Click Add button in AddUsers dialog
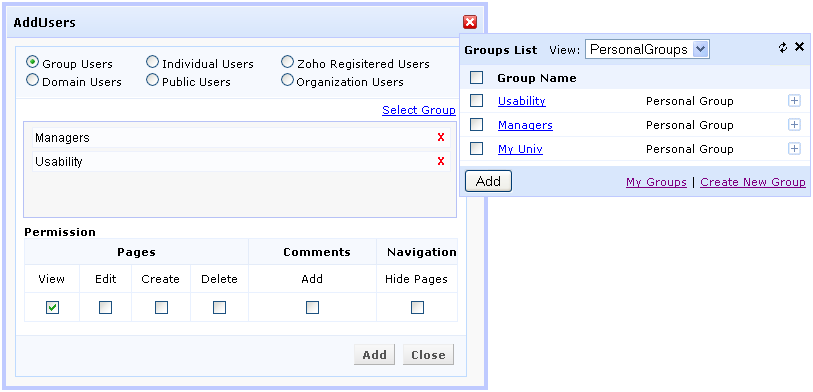Screen dimensions: 813x392 click(374, 355)
